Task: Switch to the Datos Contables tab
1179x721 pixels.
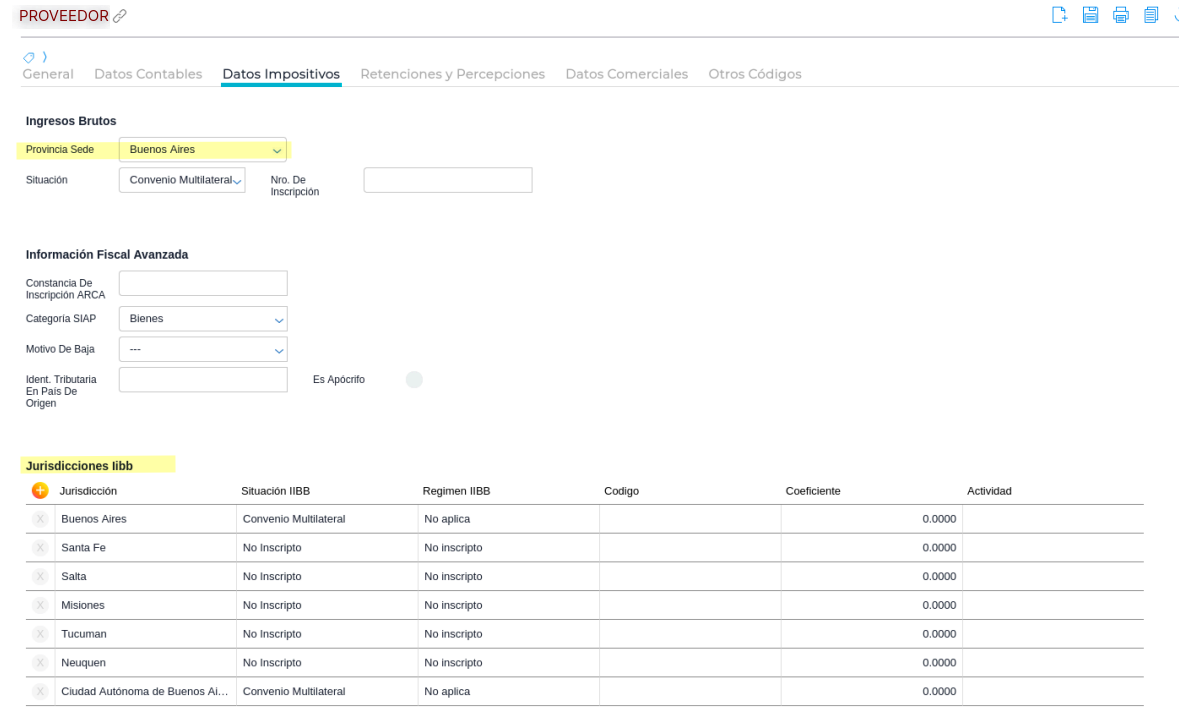Action: (148, 74)
